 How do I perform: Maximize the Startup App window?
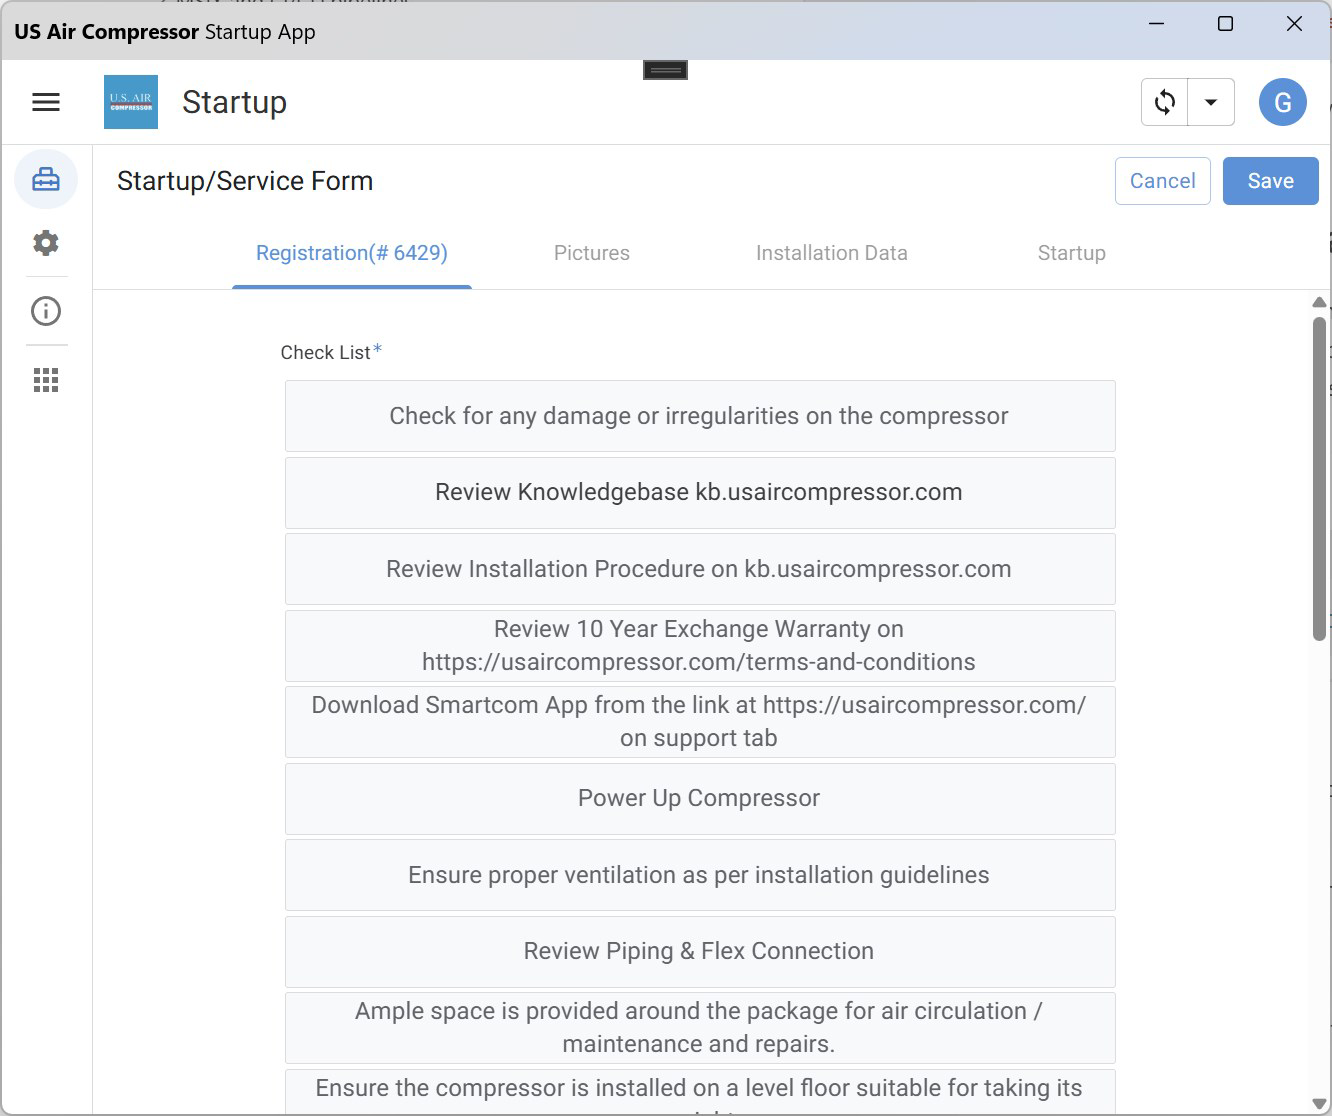tap(1225, 23)
